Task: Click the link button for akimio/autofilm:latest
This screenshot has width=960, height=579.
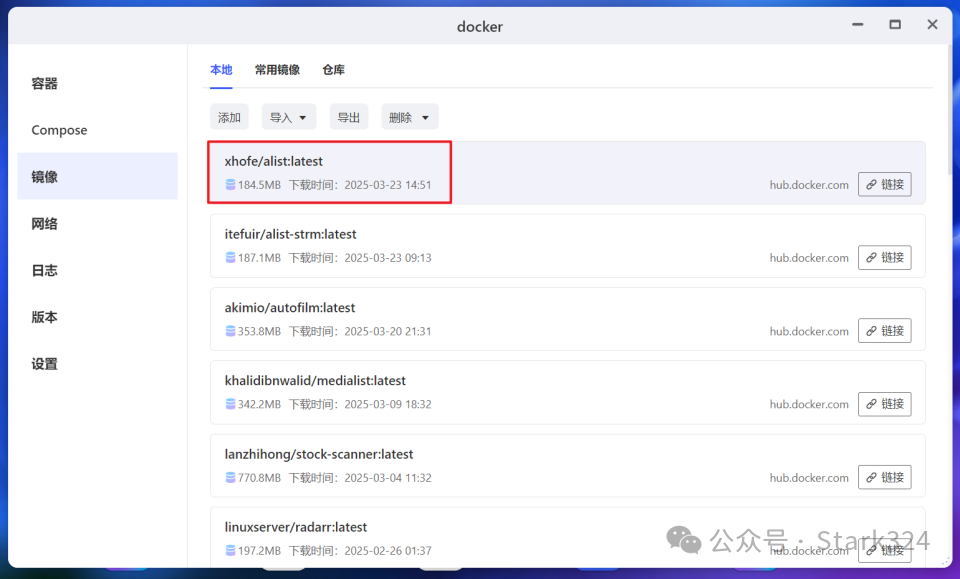Action: click(884, 331)
